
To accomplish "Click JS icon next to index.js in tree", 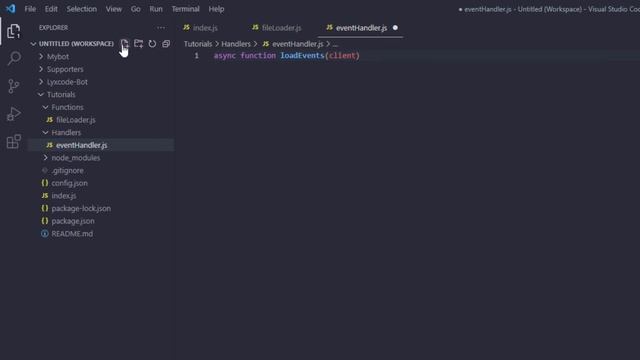I will pyautogui.click(x=45, y=196).
